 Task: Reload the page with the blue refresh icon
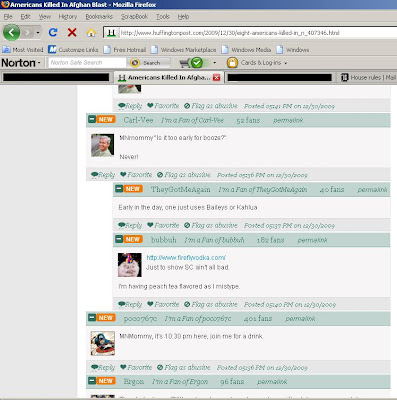[53, 32]
